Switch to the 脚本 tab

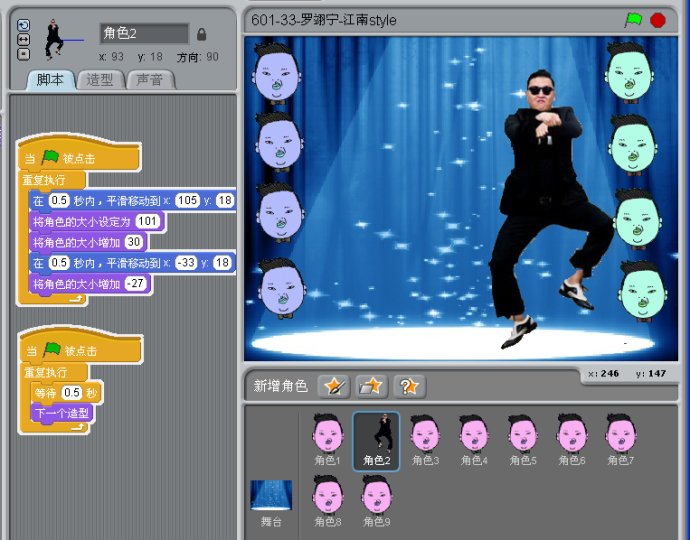pyautogui.click(x=50, y=80)
